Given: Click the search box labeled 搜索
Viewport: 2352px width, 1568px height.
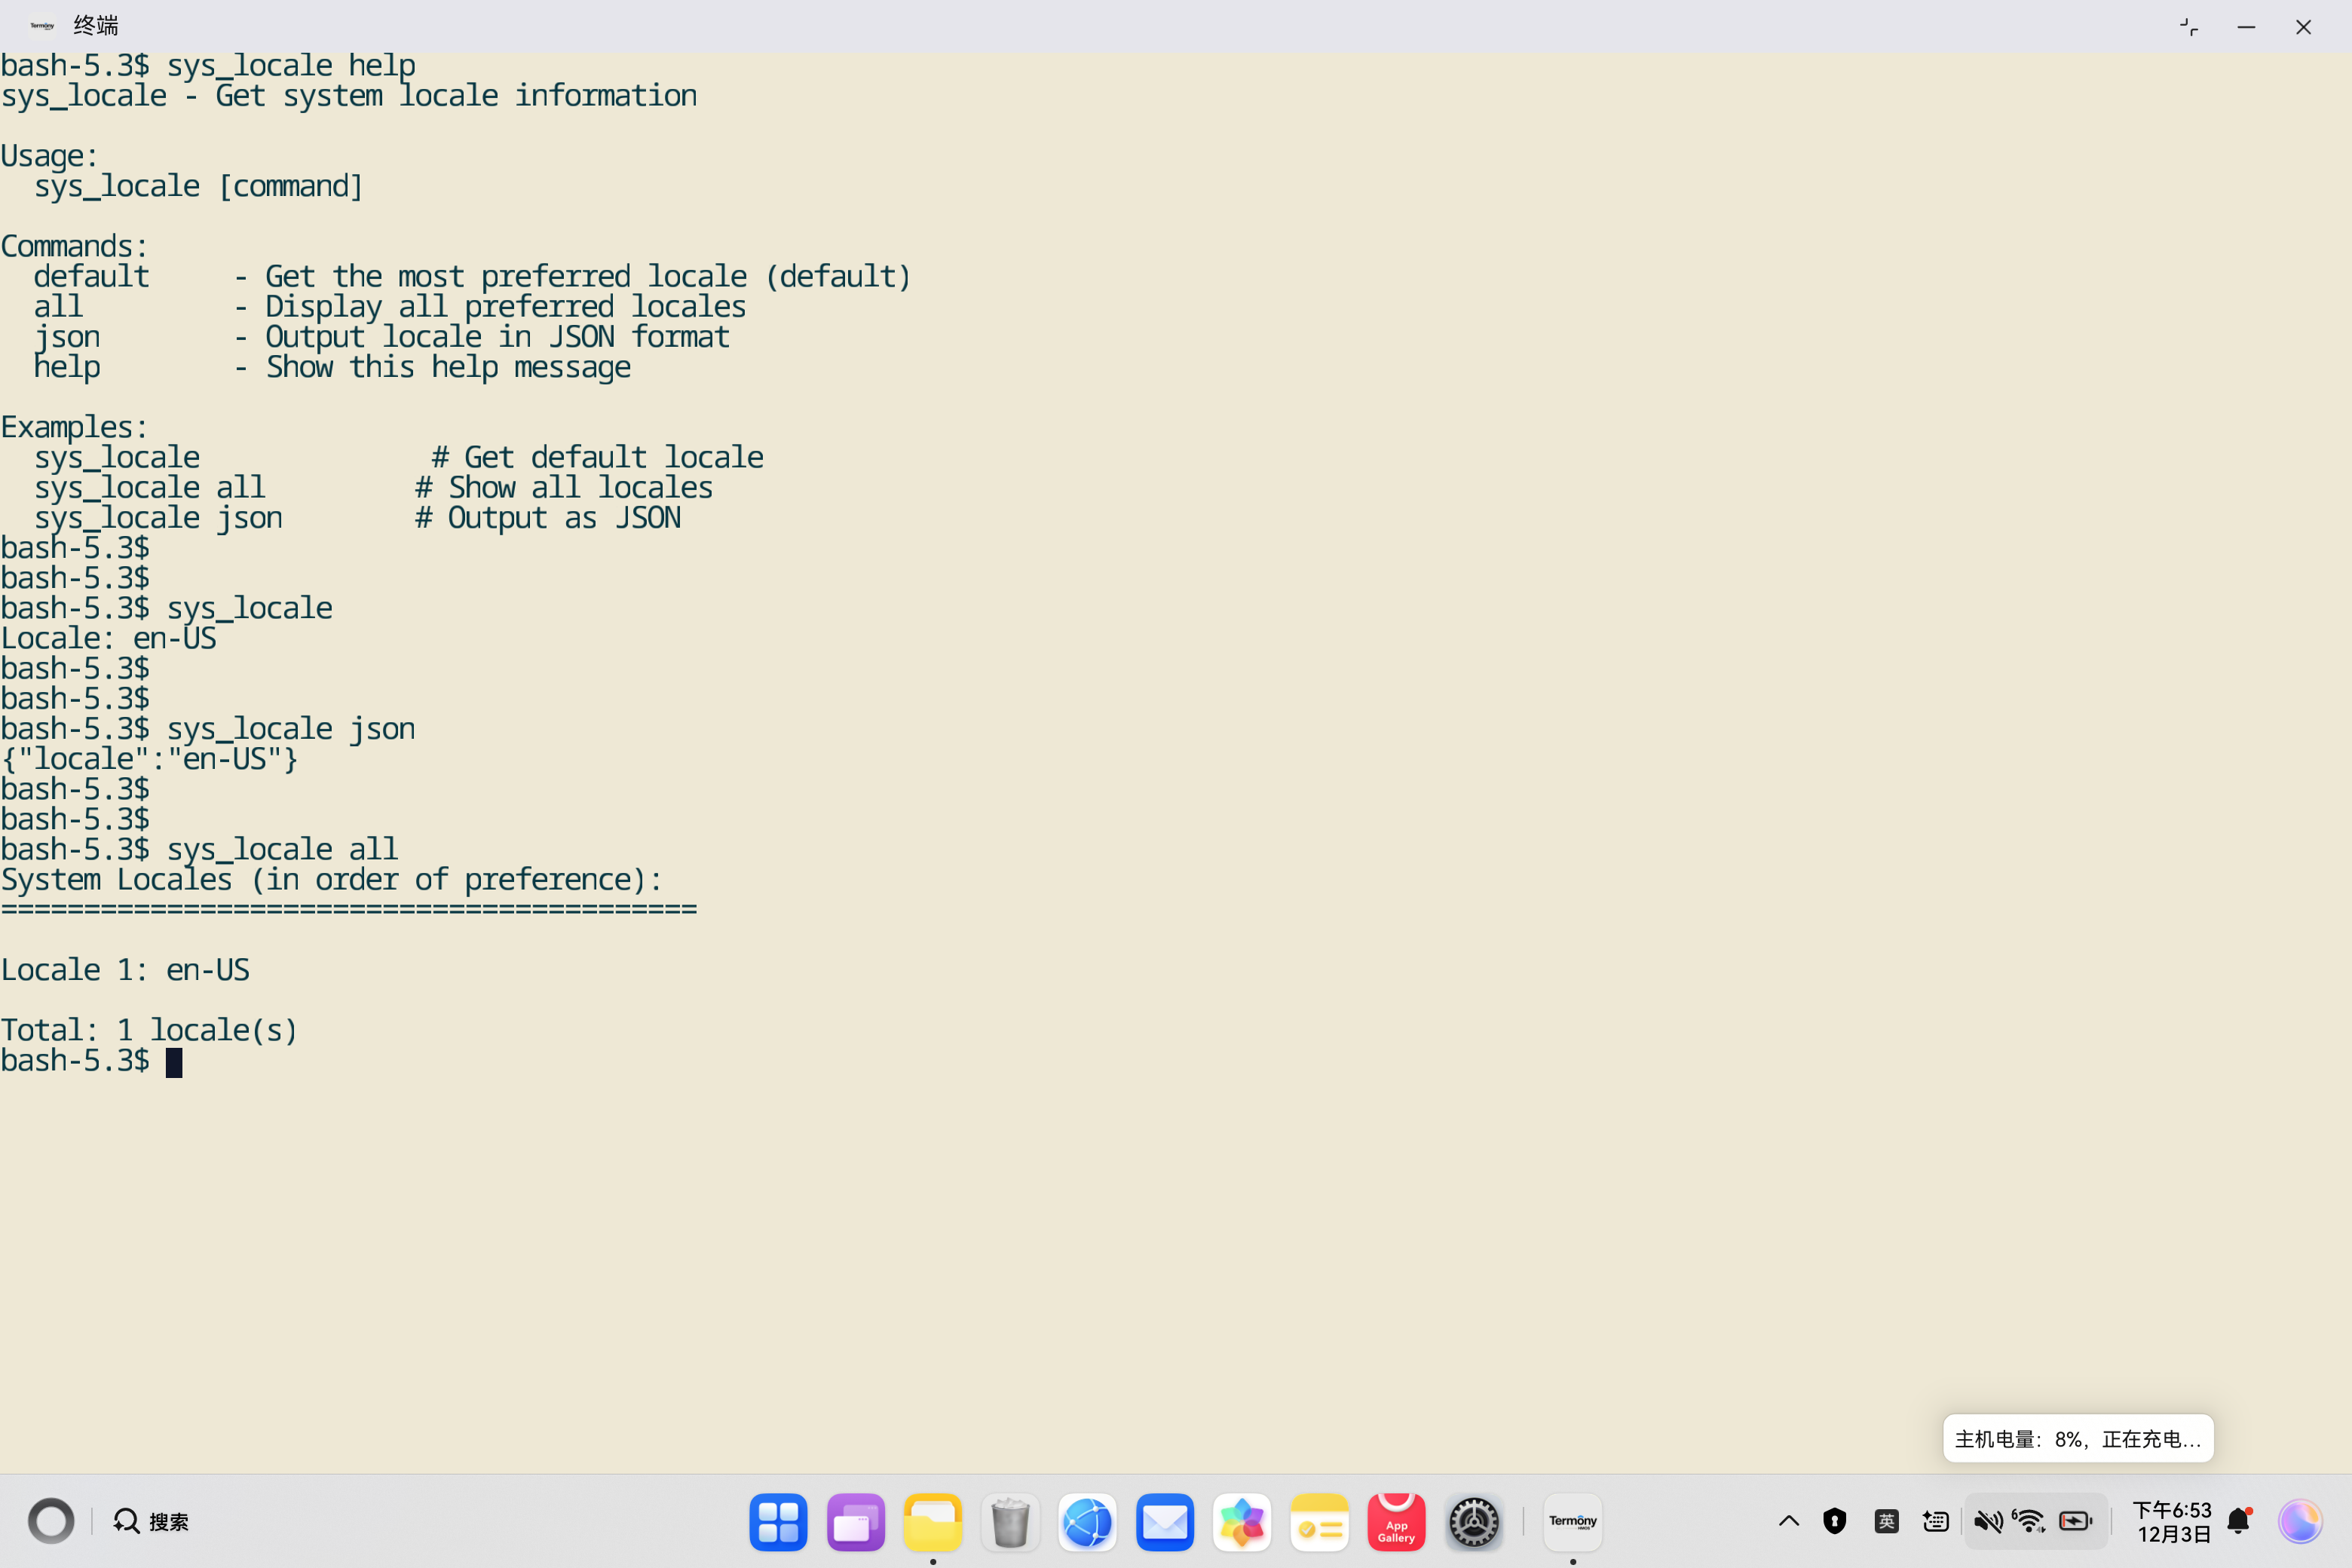Looking at the screenshot, I should [152, 1521].
